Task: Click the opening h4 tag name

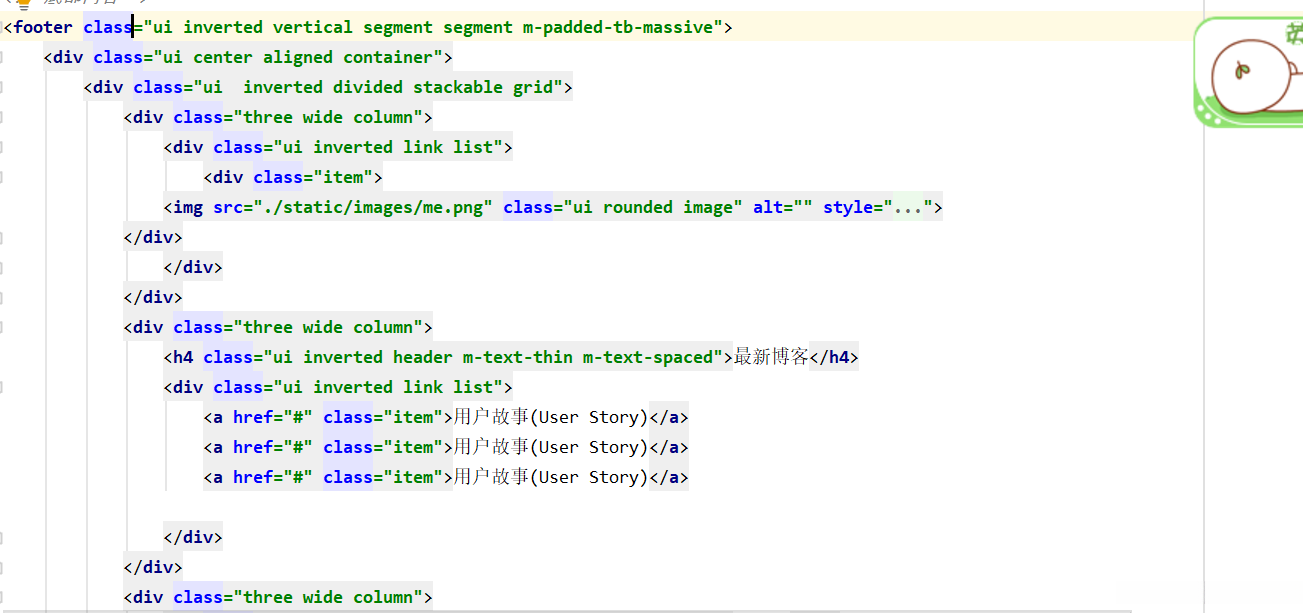Action: (x=183, y=357)
